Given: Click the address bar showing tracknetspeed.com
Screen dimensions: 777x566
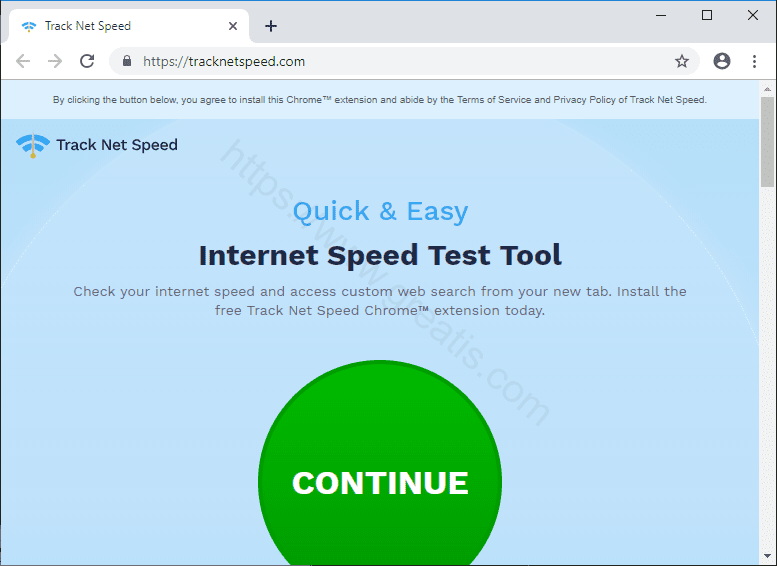Looking at the screenshot, I should [x=400, y=61].
